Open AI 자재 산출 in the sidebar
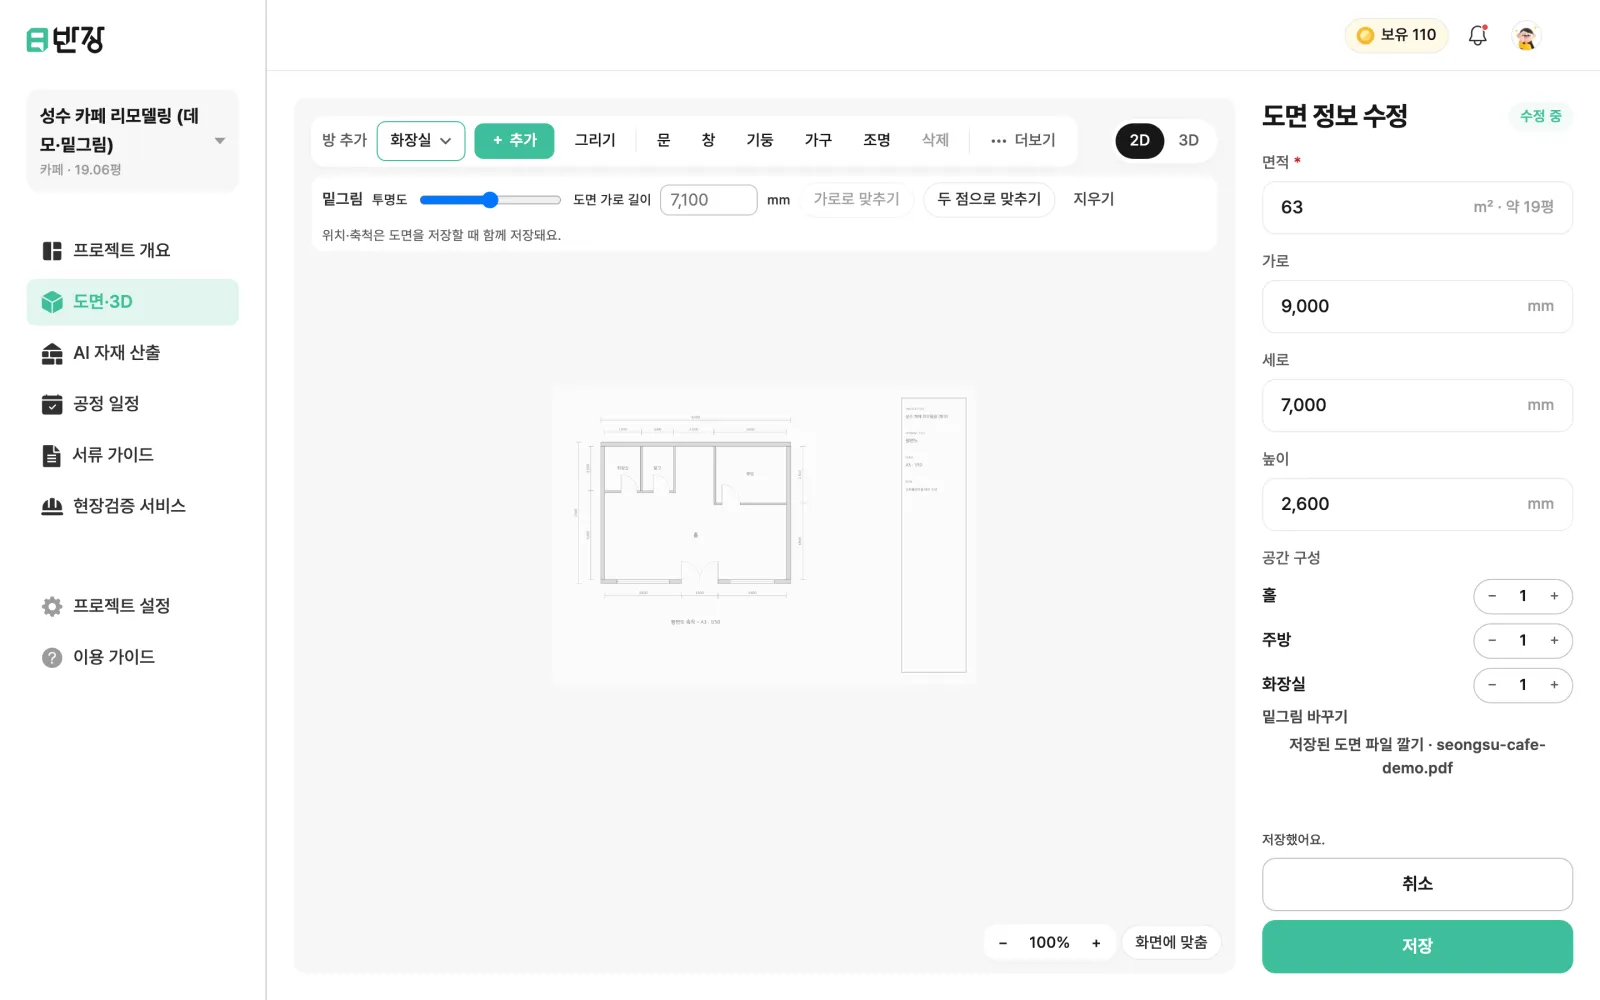The image size is (1600, 1000). 132,352
